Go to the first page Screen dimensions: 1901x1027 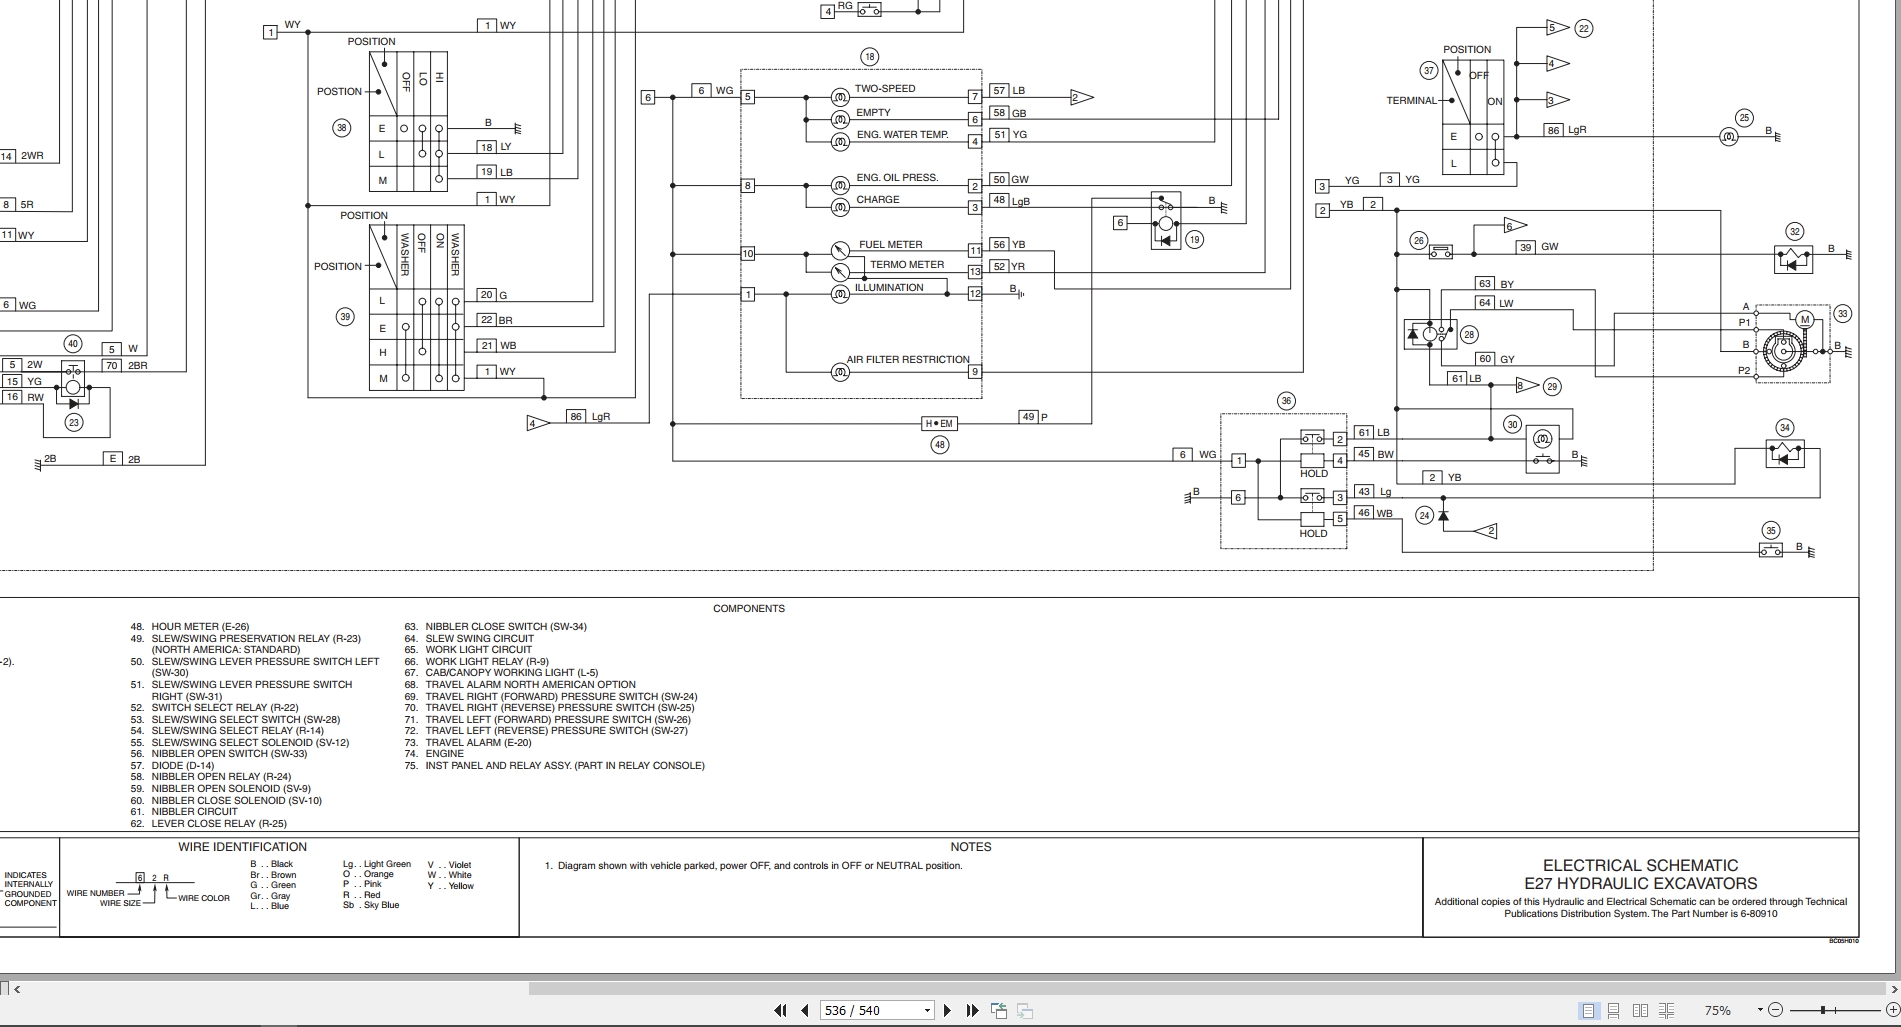(x=780, y=1010)
